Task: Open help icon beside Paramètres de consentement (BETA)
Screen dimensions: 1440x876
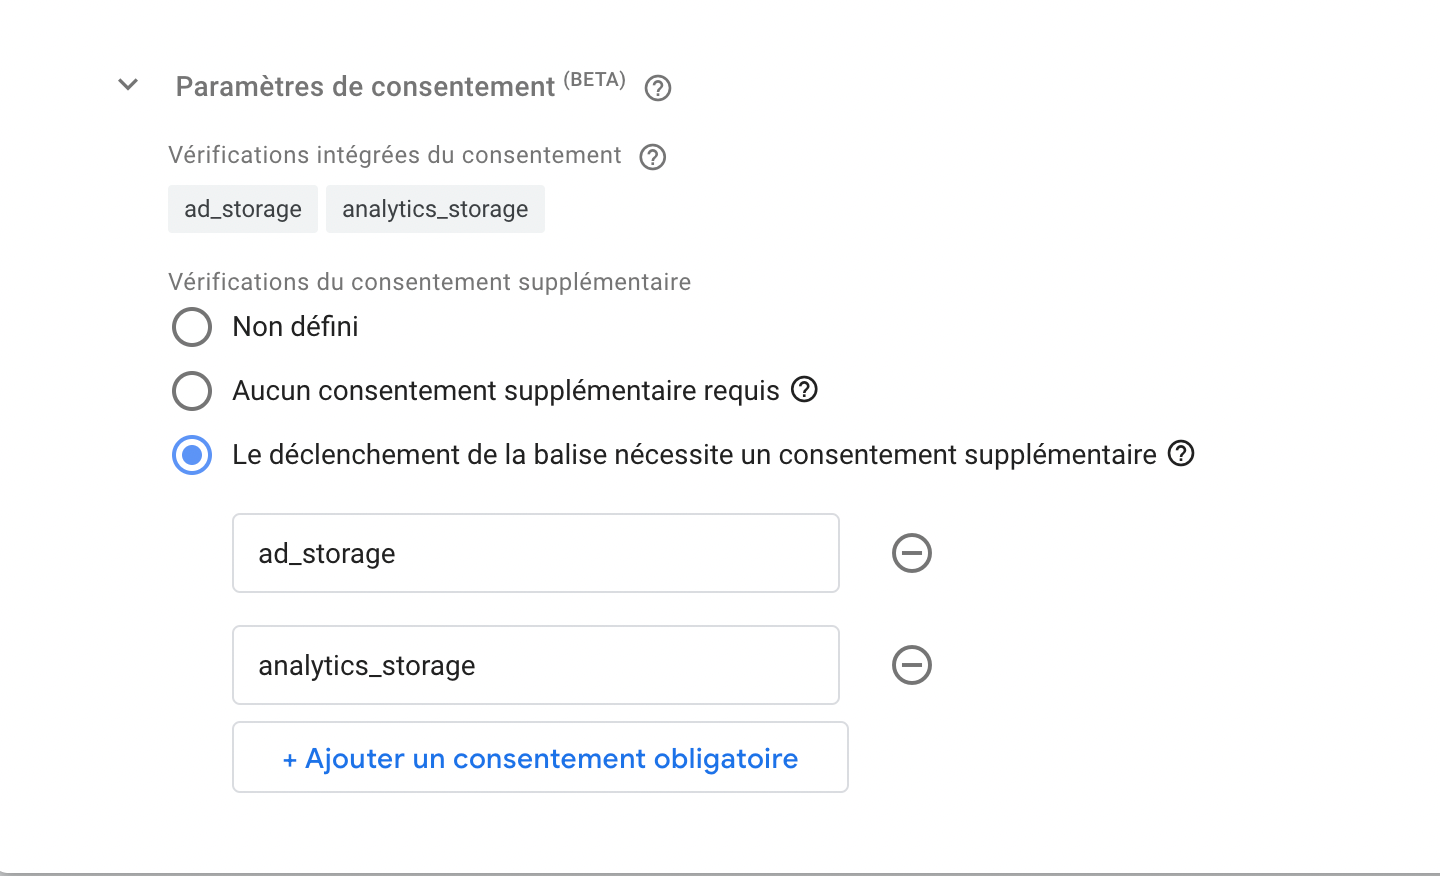Action: coord(658,88)
